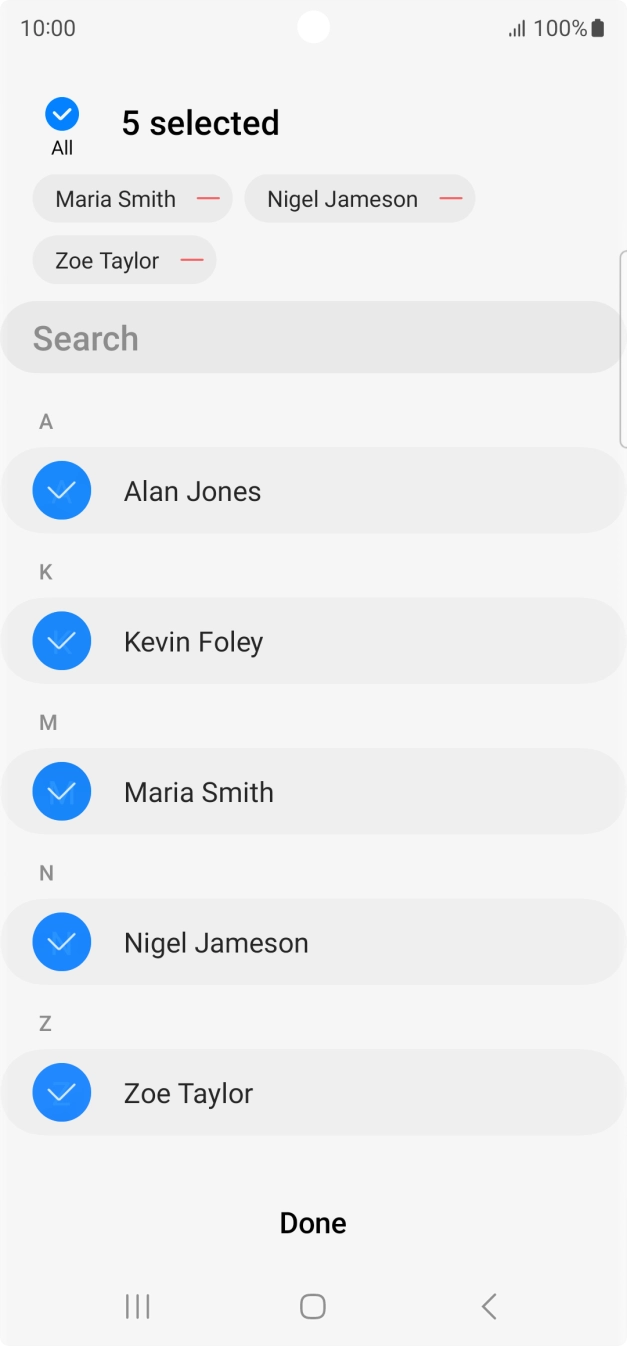This screenshot has height=1346, width=627.
Task: Remove Maria Smith chip with minus icon
Action: coord(208,199)
